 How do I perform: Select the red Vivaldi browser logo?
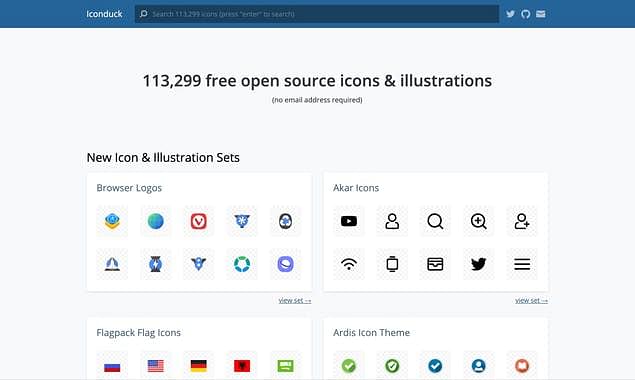tap(198, 221)
